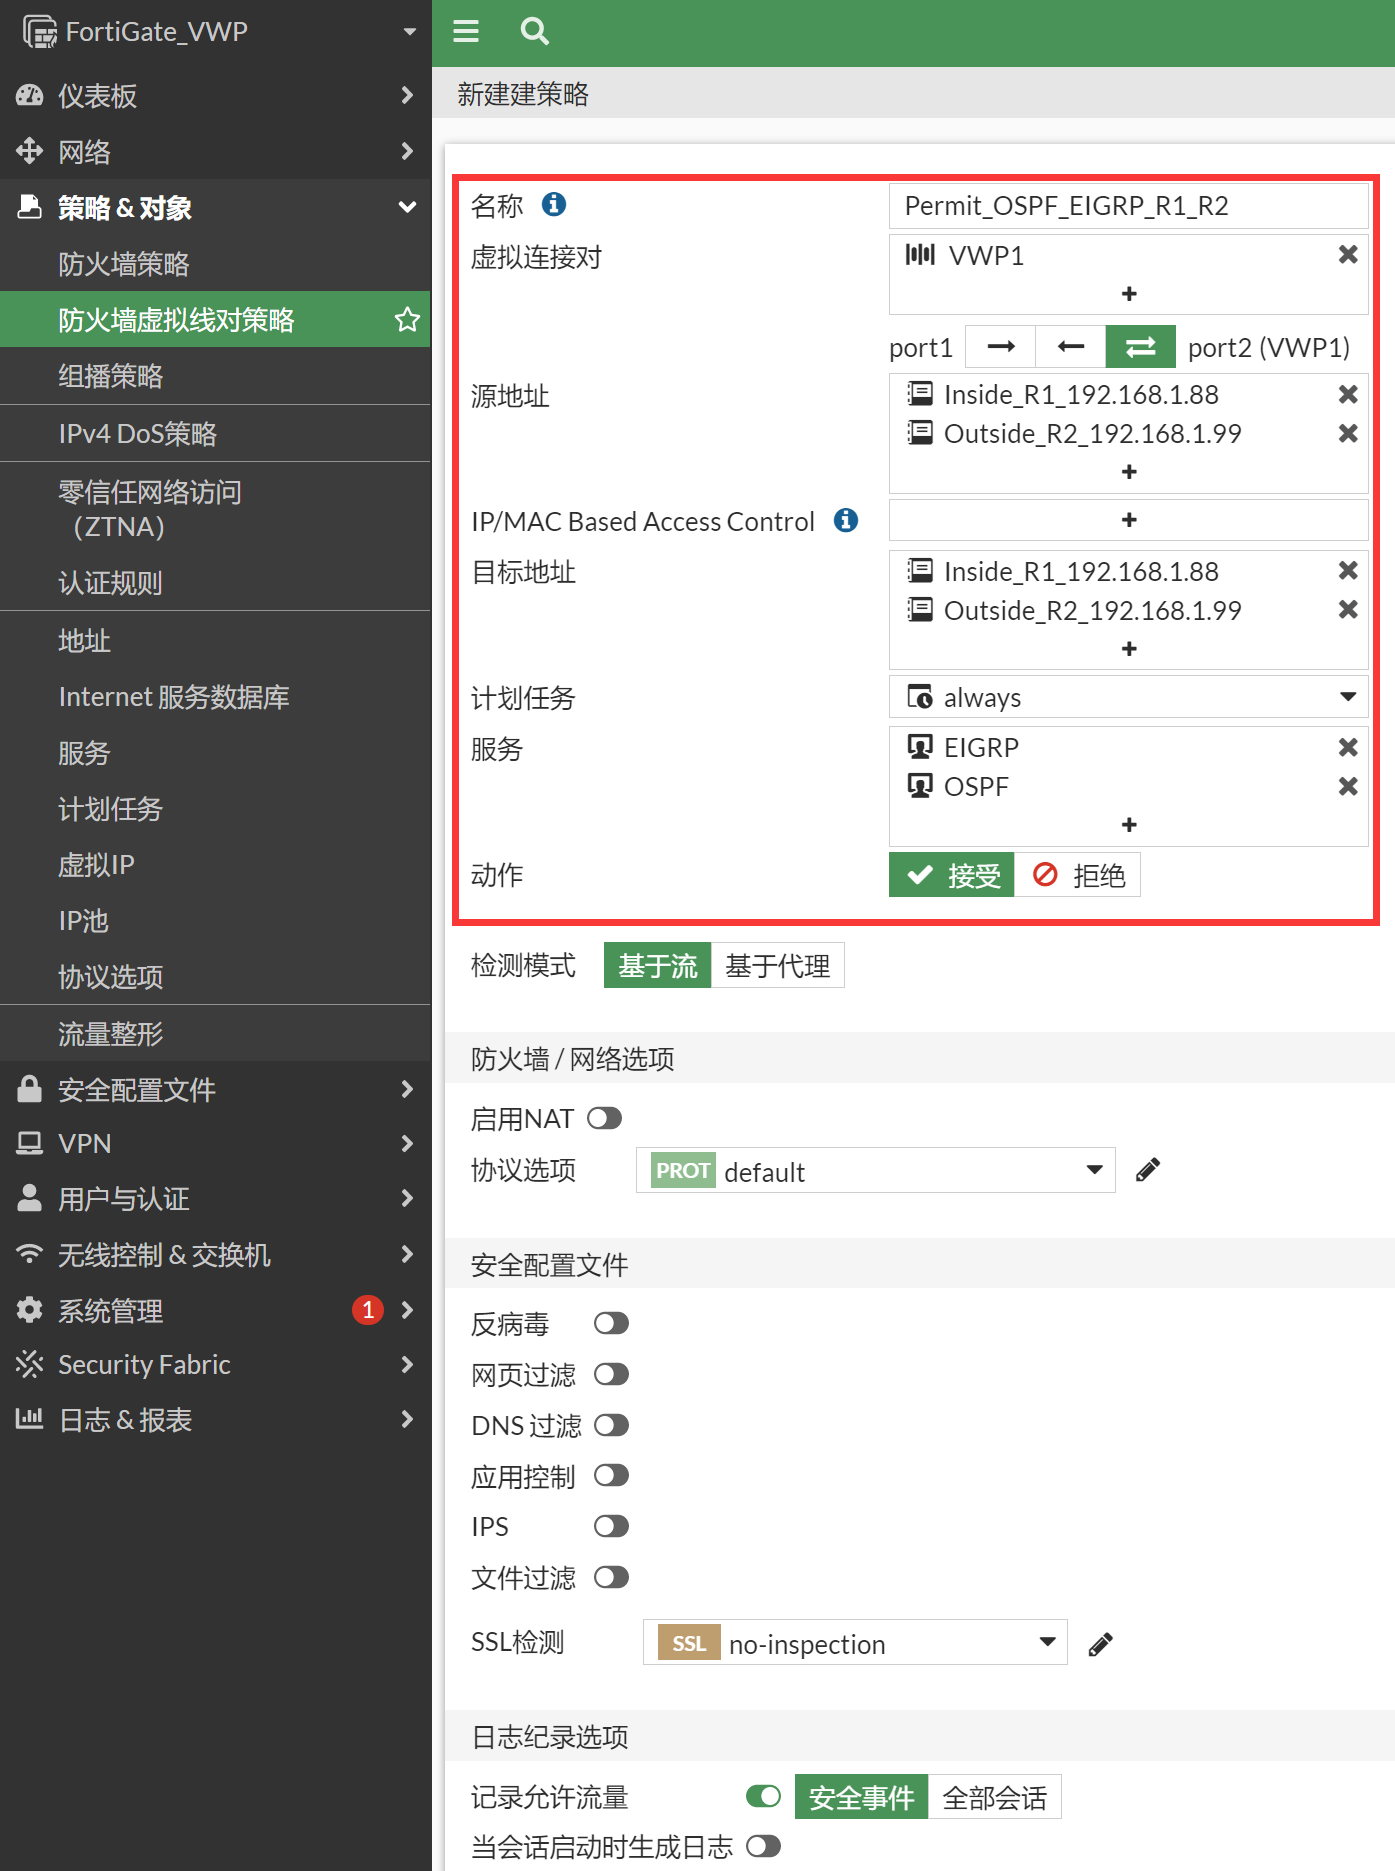Enable the 启用NAT toggle
Screen dimensions: 1395x1871
point(604,1118)
